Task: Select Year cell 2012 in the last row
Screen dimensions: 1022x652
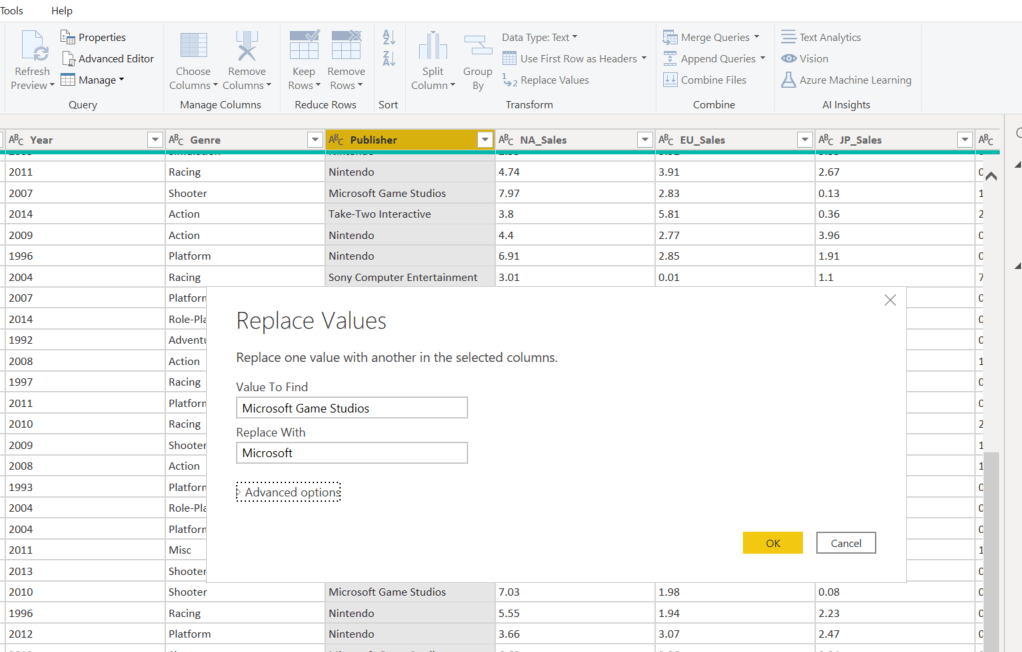Action: tap(85, 634)
